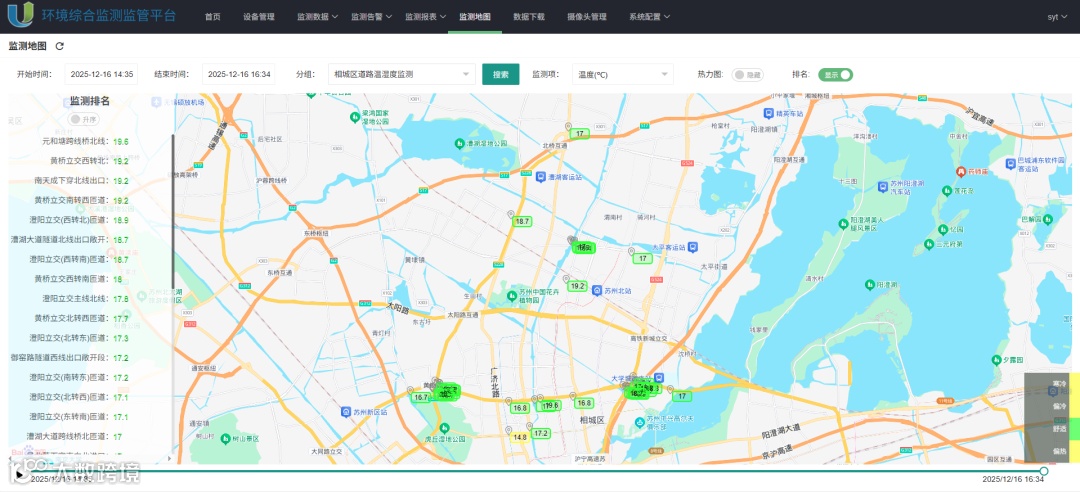Viewport: 1080px width, 492px height.
Task: Select ranking row 黄桥立交北转西匝道
Action: (81, 318)
